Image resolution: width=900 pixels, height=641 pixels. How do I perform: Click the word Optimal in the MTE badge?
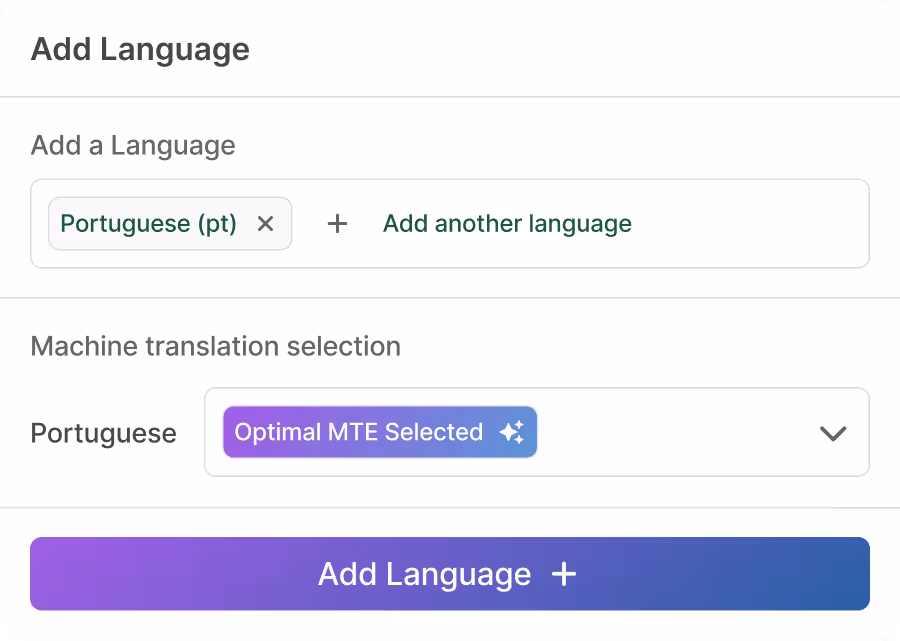pyautogui.click(x=278, y=433)
